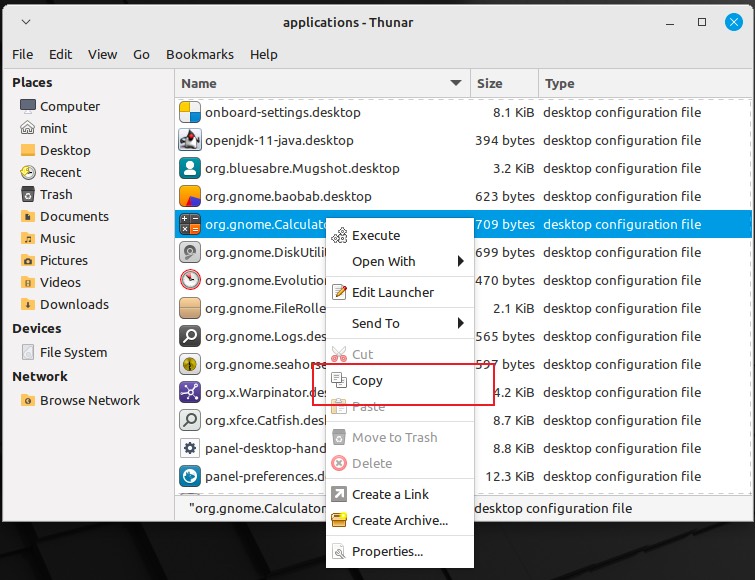
Task: Click the openjdk-11-java.desktop Java icon
Action: click(x=190, y=140)
